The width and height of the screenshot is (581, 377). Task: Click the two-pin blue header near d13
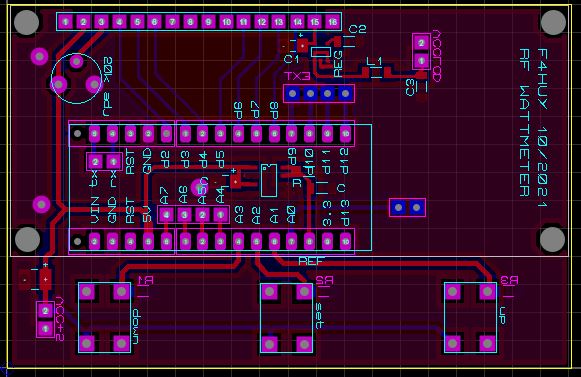[x=407, y=208]
